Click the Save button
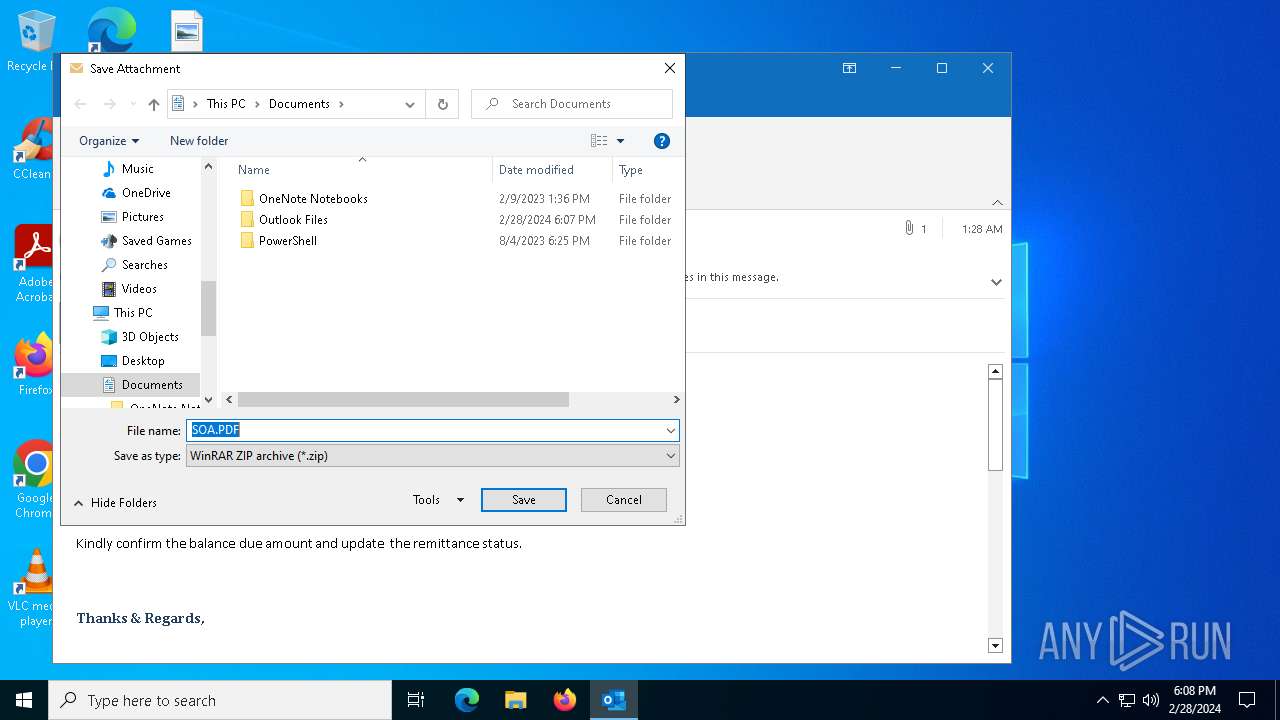This screenshot has width=1280, height=720. 524,500
